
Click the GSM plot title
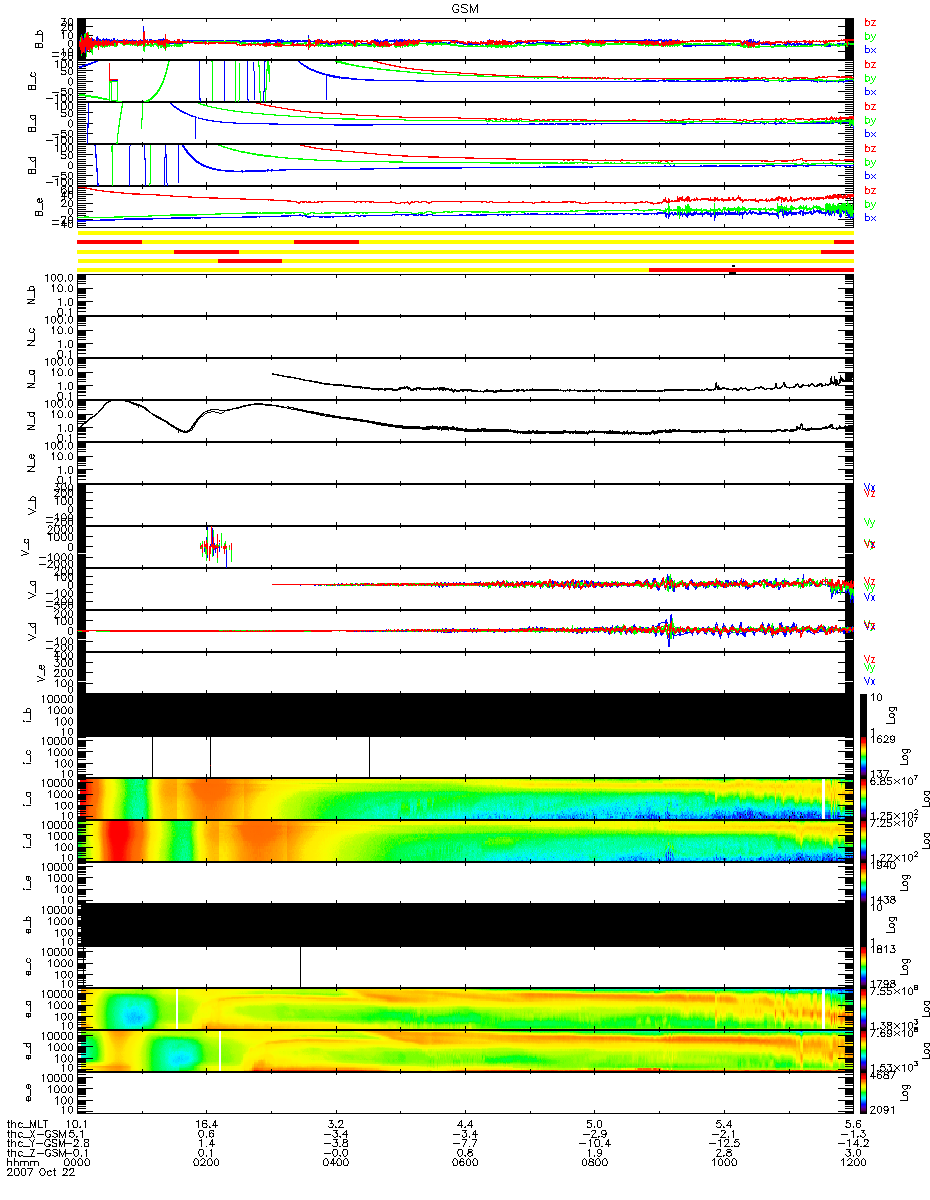pos(464,7)
